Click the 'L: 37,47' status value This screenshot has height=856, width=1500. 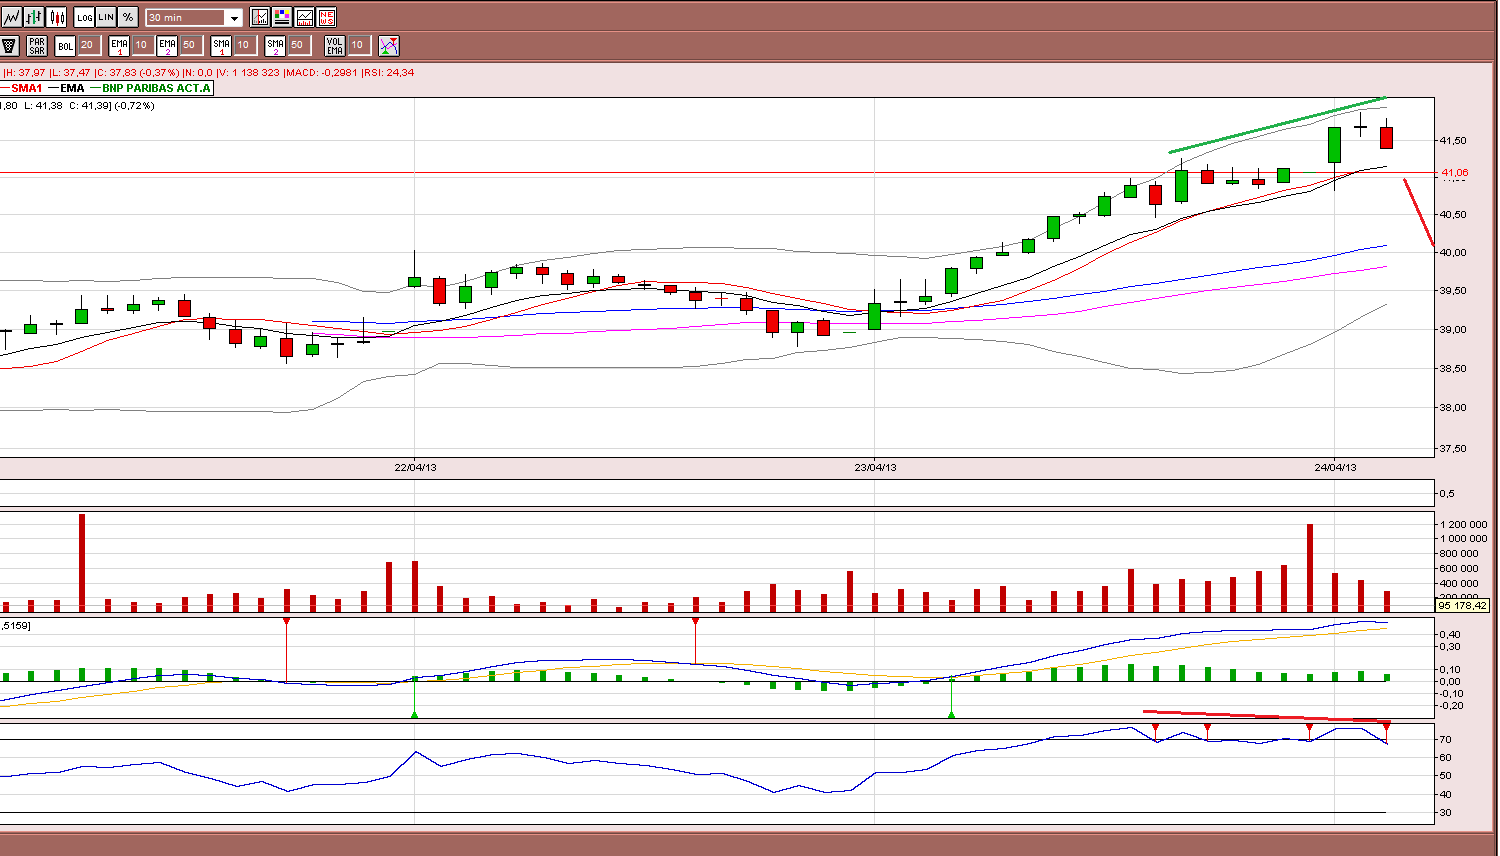(71, 73)
